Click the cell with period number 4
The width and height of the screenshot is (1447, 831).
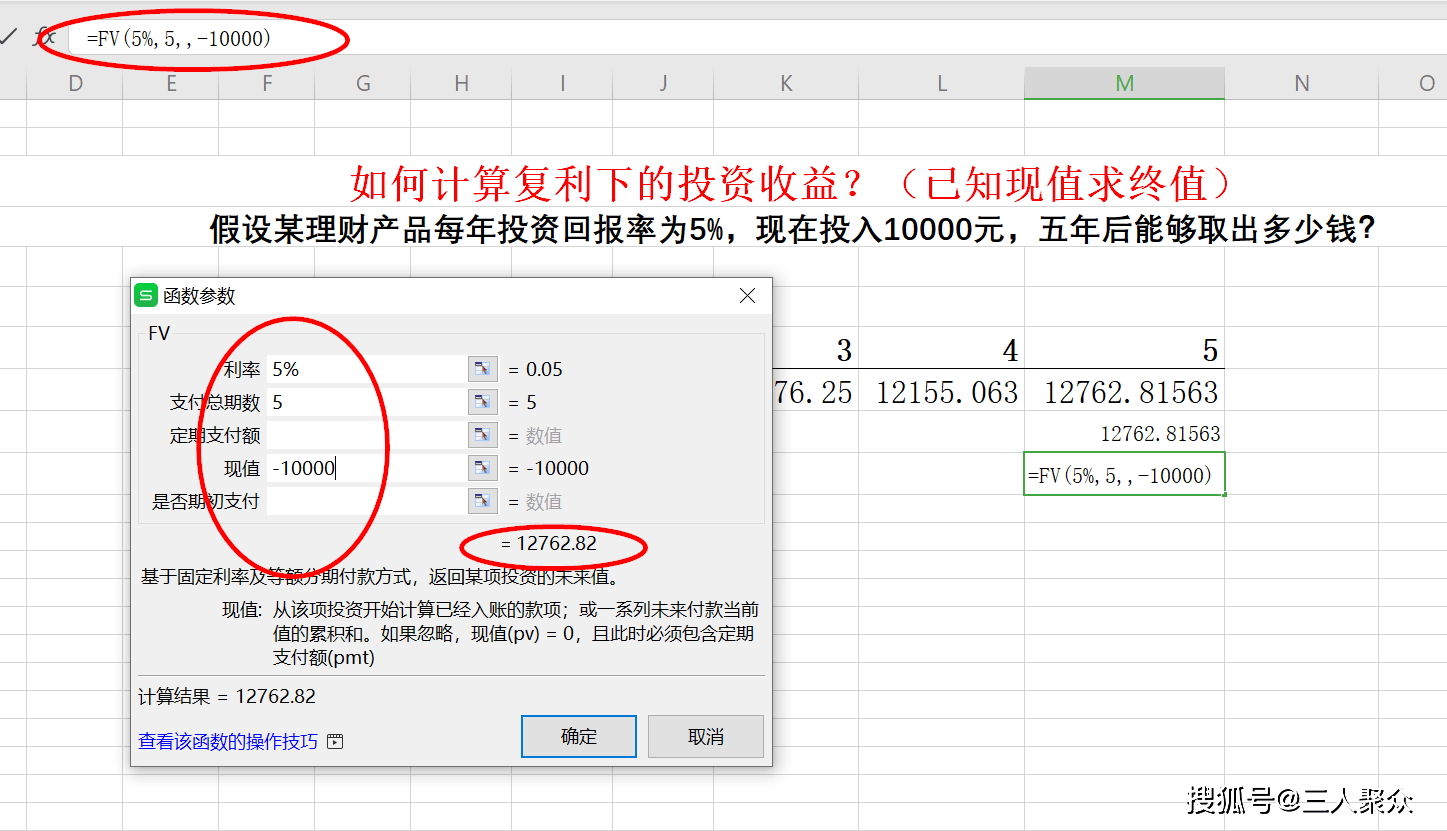942,350
